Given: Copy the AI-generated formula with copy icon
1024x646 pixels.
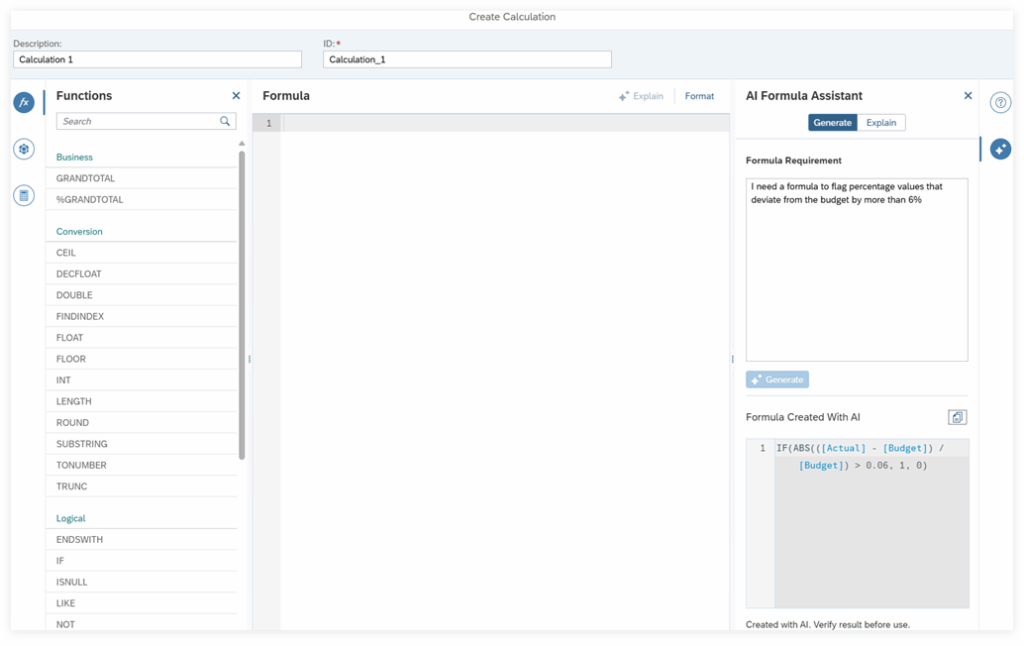Looking at the screenshot, I should [x=957, y=417].
